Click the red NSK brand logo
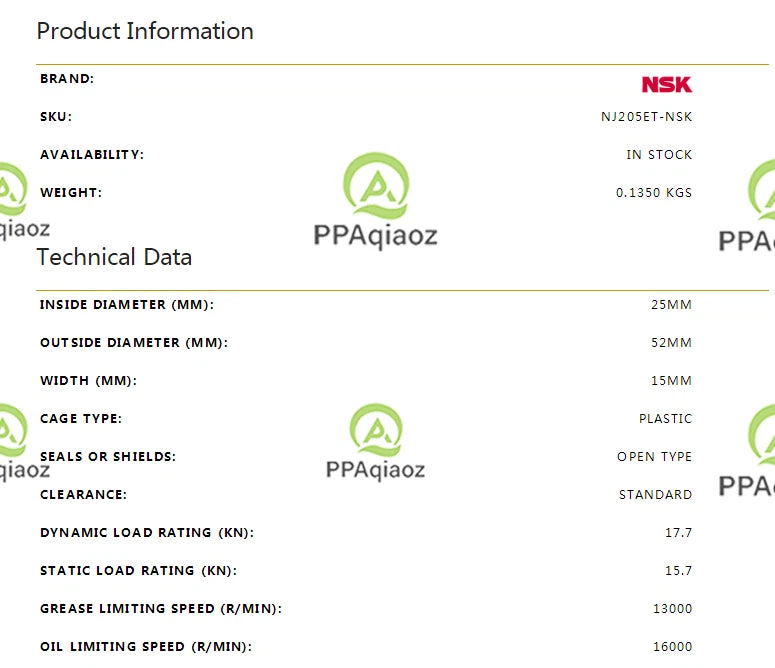 (667, 84)
